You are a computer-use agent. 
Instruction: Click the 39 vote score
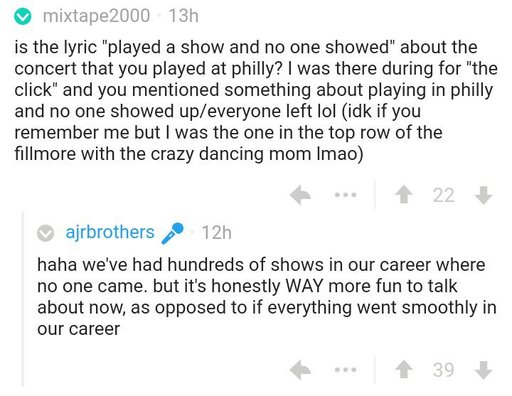(x=443, y=370)
